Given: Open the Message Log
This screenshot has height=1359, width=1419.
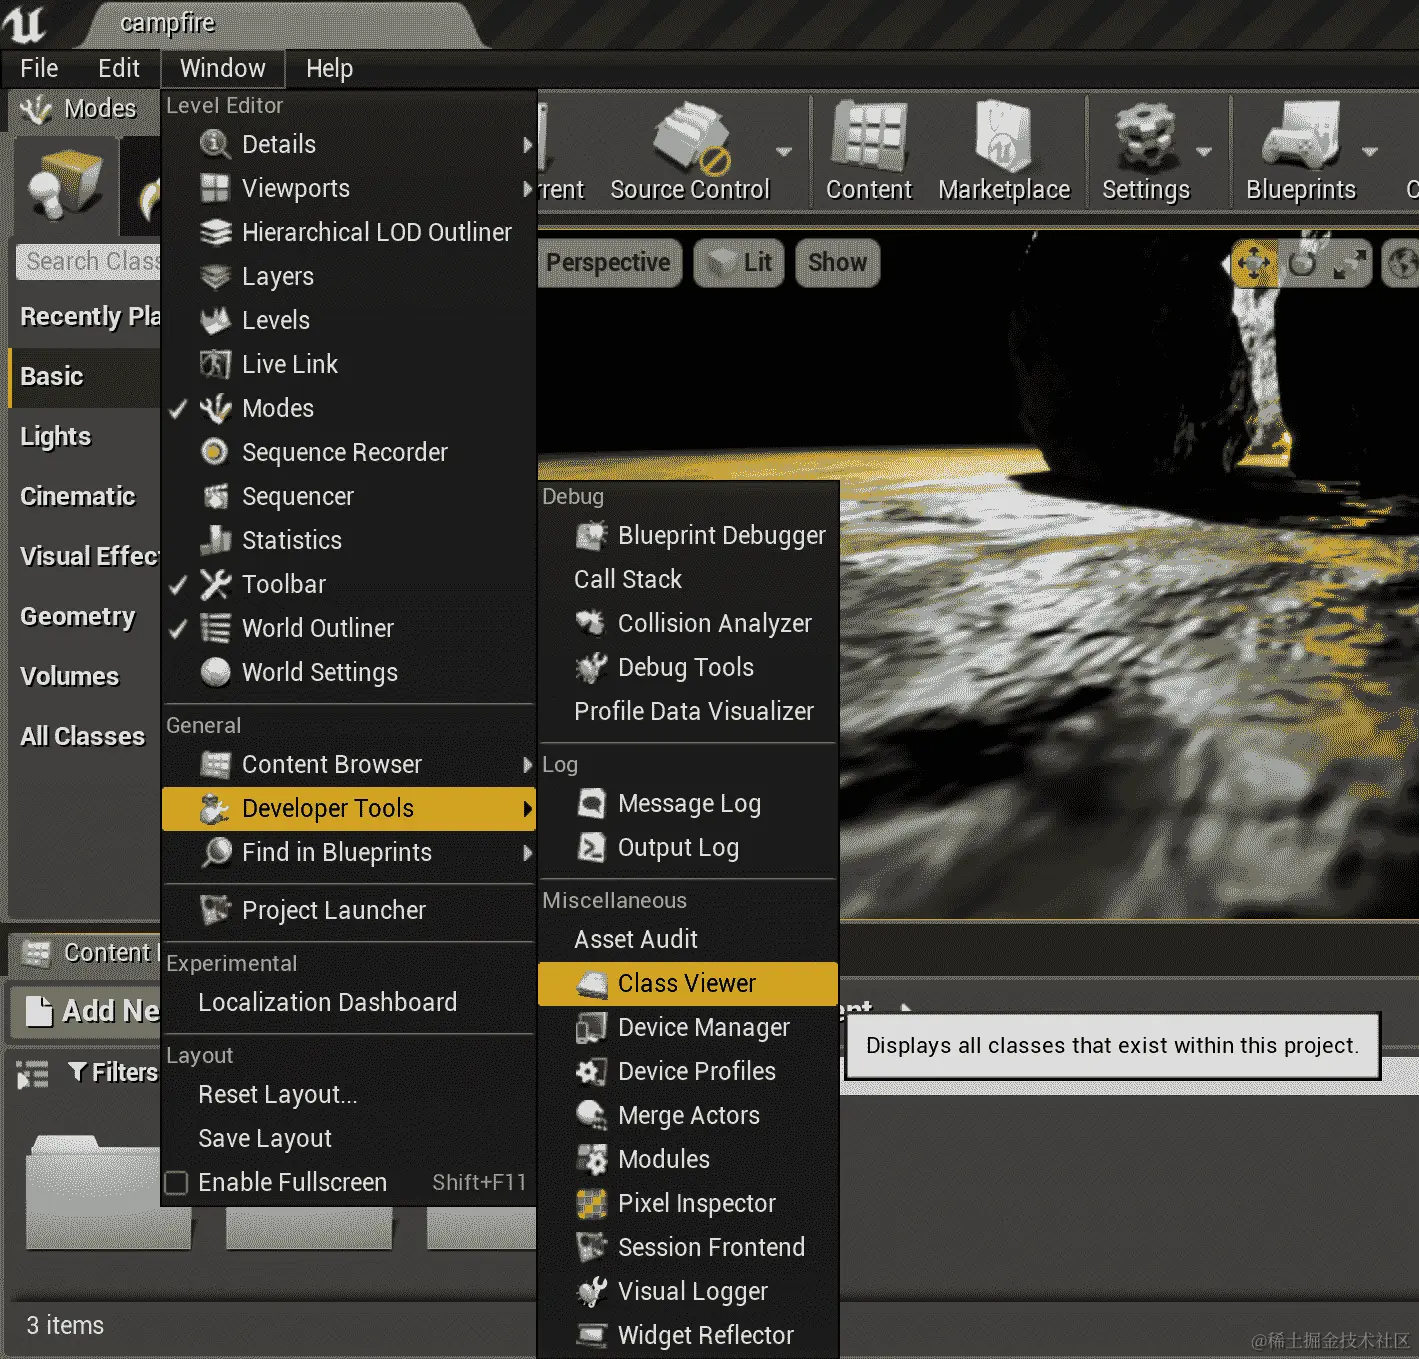Looking at the screenshot, I should tap(688, 803).
